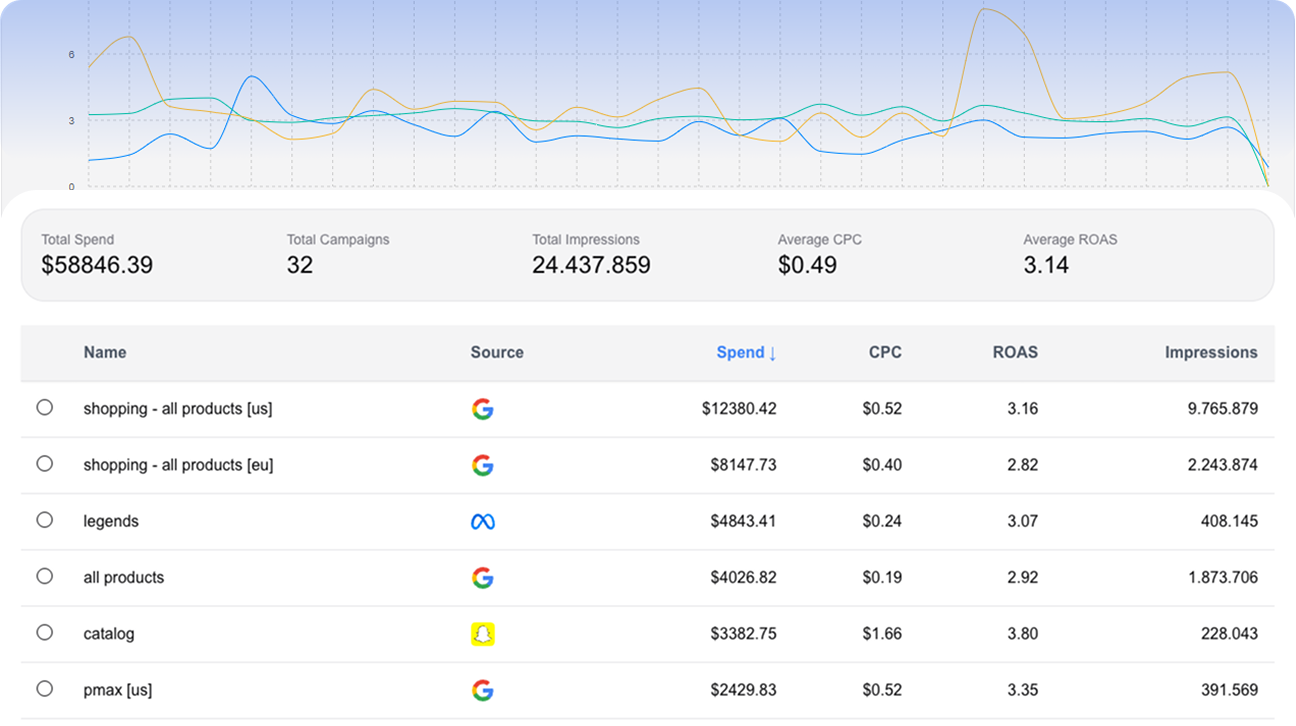Click the Total Spend value $58846.39
This screenshot has width=1296, height=726.
pyautogui.click(x=97, y=265)
